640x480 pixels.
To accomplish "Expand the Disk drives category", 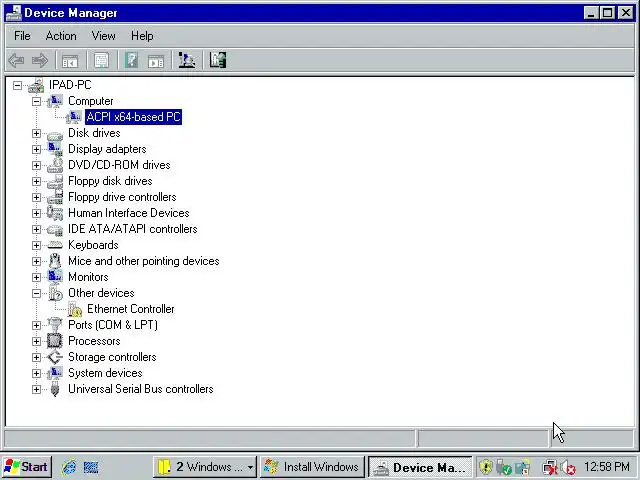I will pyautogui.click(x=36, y=133).
